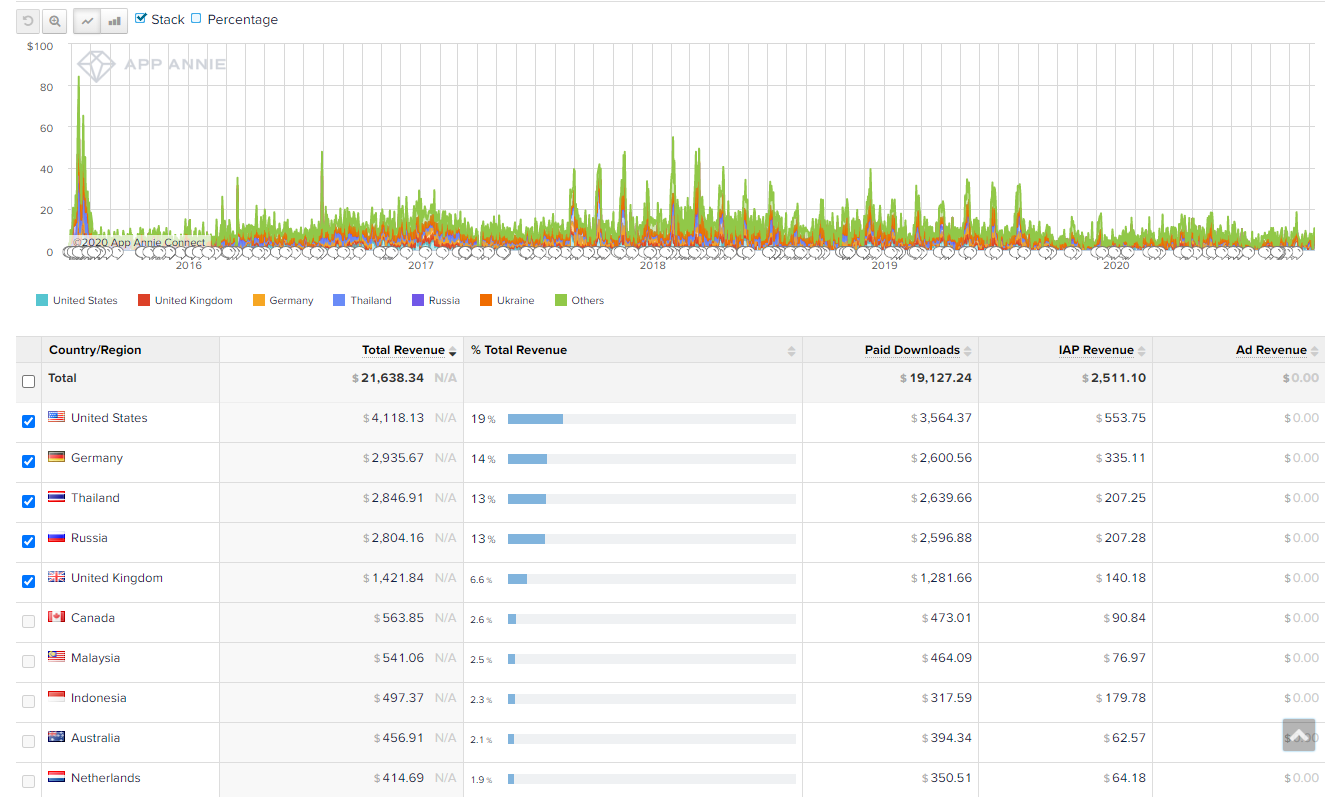Click Germany revenue $2,935.67
This screenshot has height=797, width=1332.
click(x=394, y=458)
